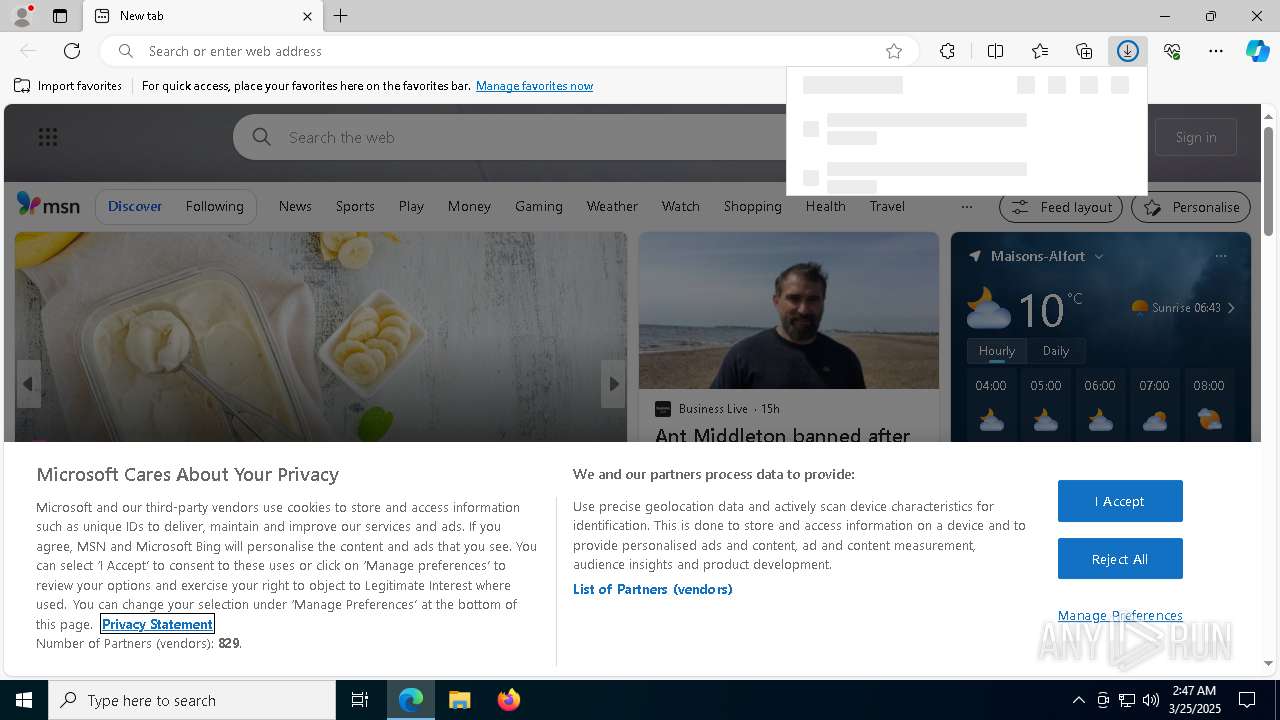Open the Health section
Viewport: 1280px width, 720px height.
pos(825,206)
